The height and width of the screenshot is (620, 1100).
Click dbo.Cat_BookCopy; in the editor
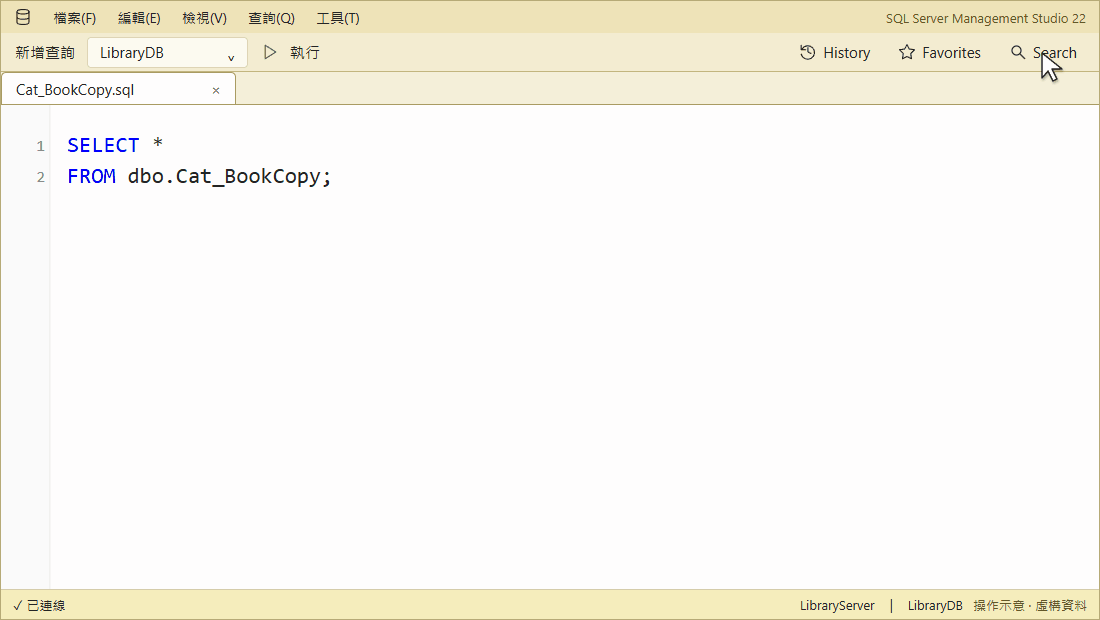click(229, 176)
